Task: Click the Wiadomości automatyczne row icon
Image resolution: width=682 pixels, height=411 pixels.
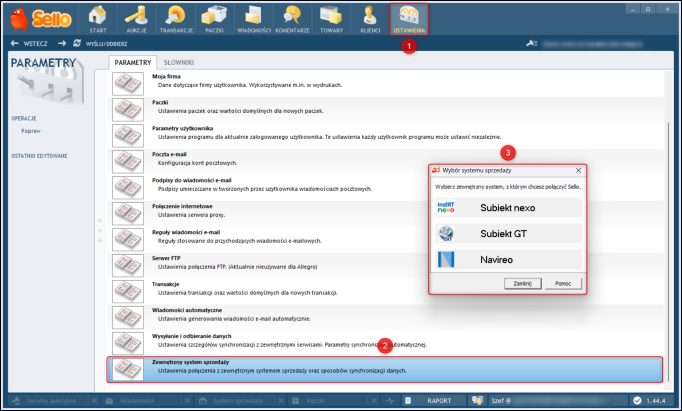Action: [127, 317]
